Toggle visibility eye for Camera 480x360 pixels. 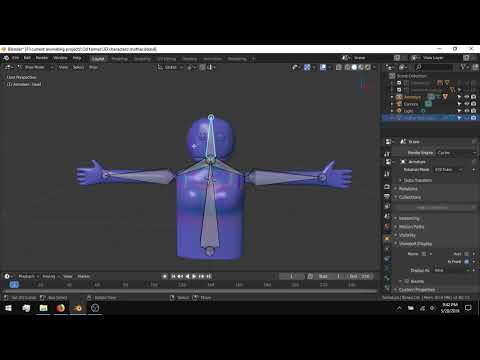click(466, 104)
